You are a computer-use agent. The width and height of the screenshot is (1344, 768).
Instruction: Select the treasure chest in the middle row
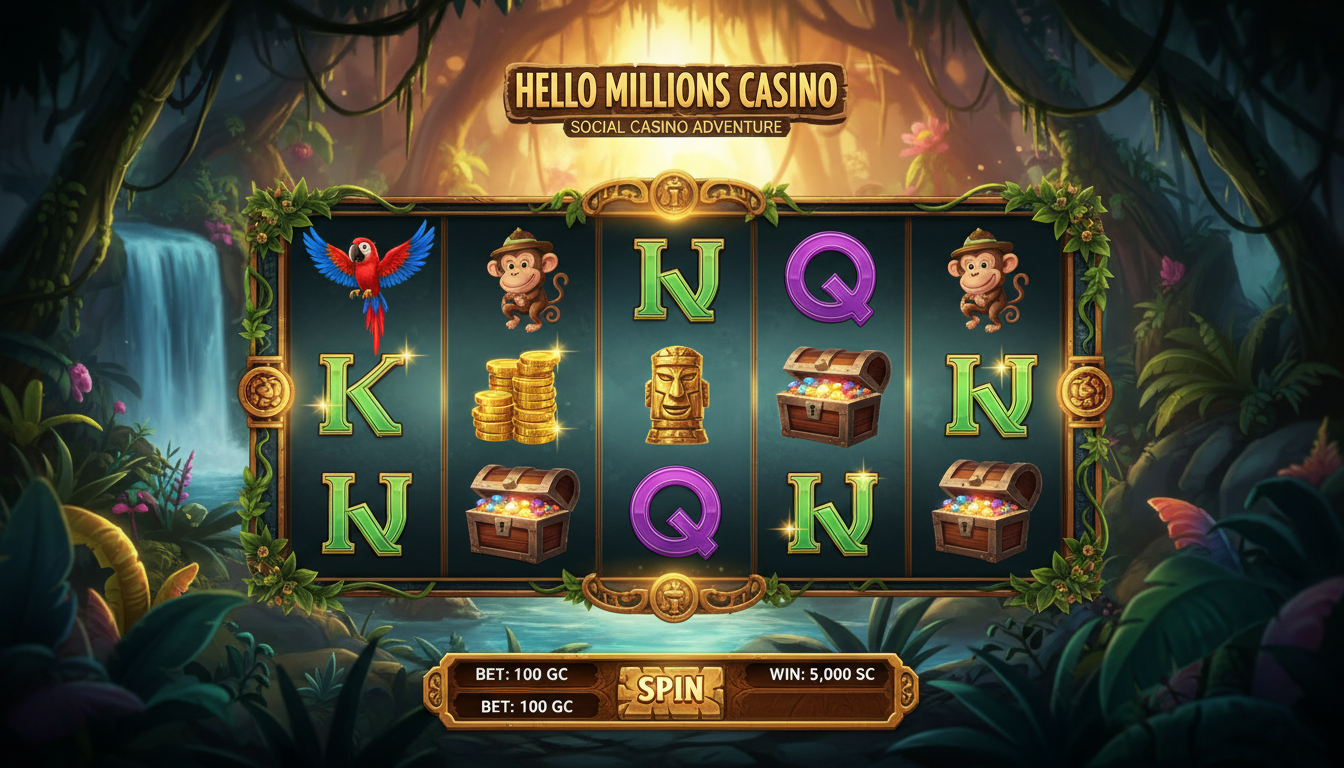833,396
